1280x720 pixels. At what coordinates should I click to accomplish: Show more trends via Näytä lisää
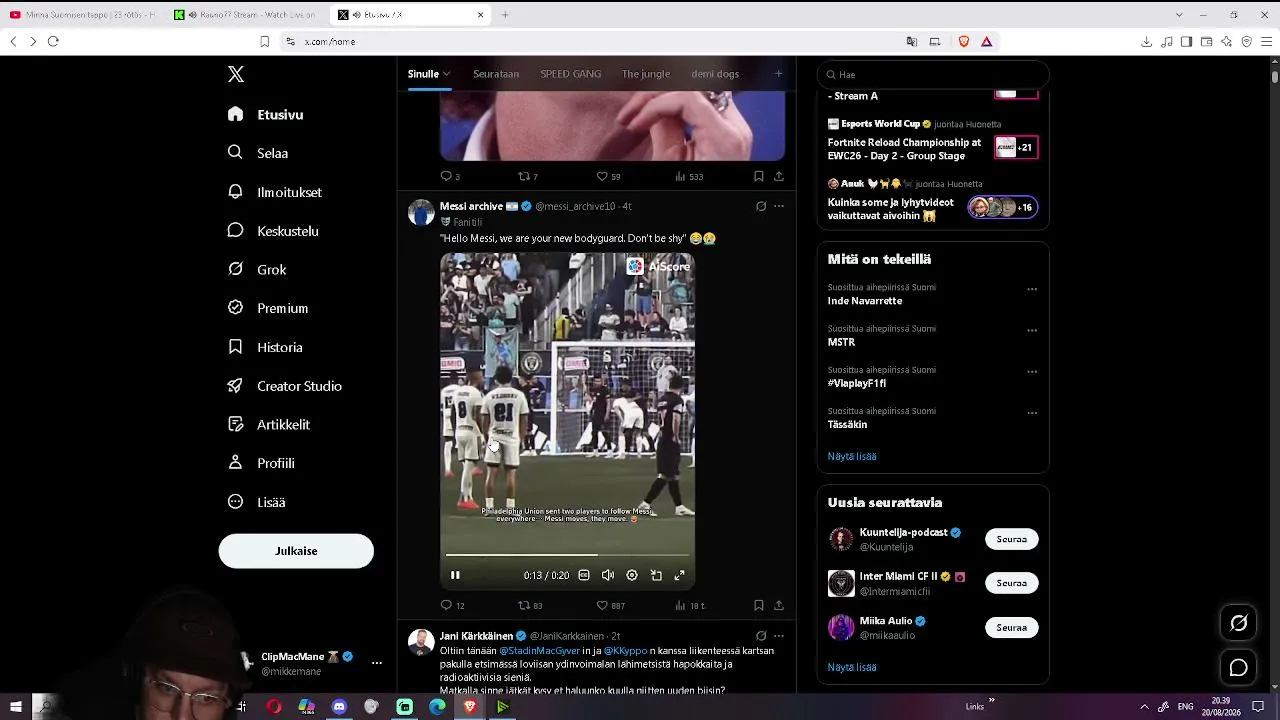coord(852,456)
